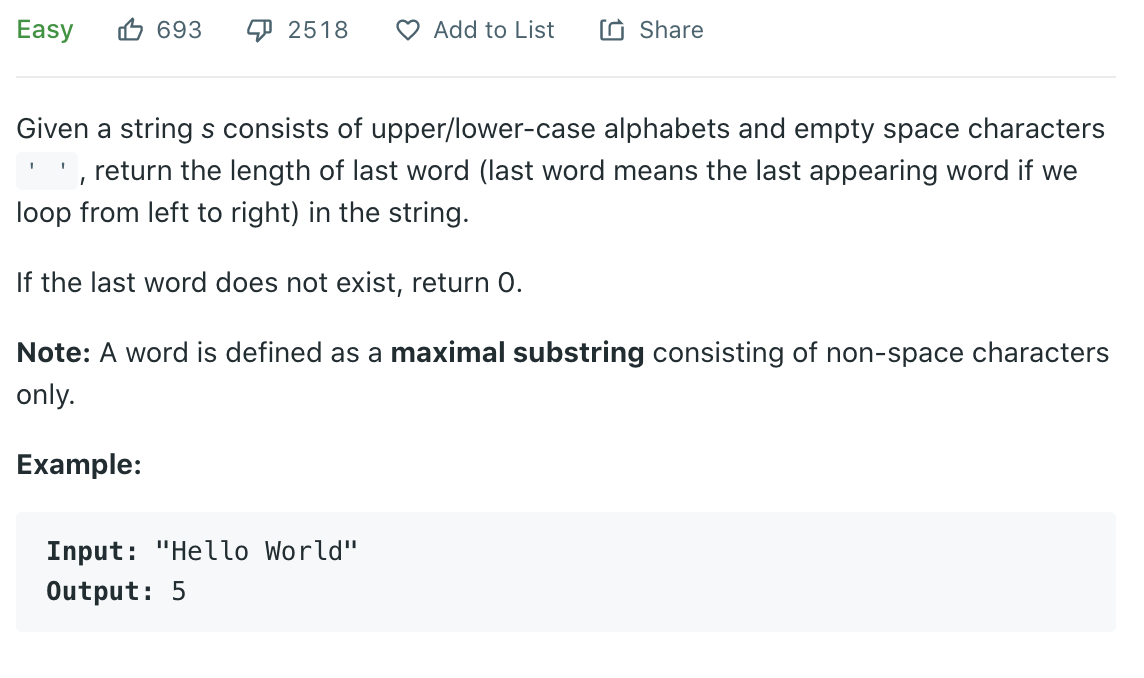The height and width of the screenshot is (678, 1144).
Task: Upvote the problem with the thumbs-up icon
Action: point(130,30)
